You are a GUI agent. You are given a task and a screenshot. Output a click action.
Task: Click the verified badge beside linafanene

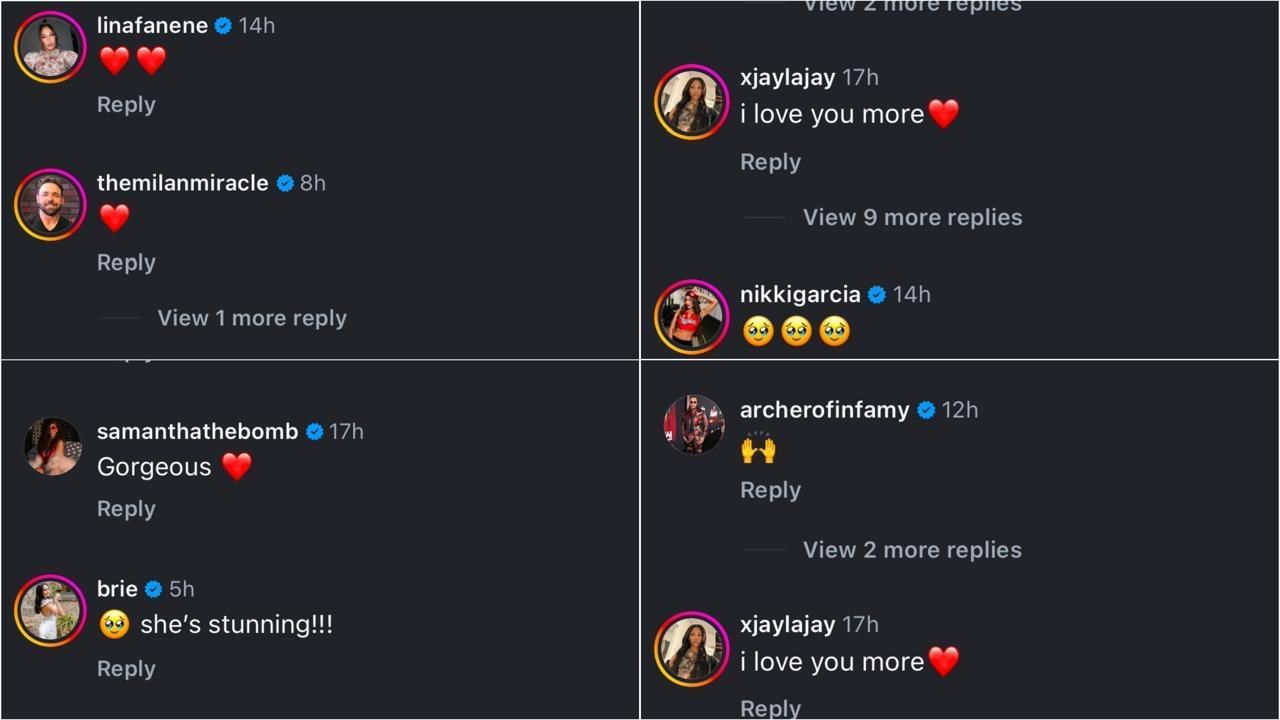(223, 26)
